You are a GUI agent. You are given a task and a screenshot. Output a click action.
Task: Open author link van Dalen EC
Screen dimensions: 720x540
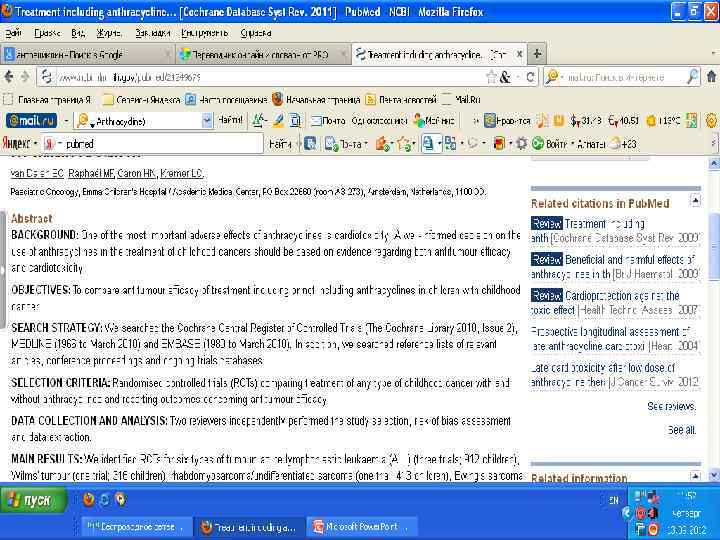pyautogui.click(x=37, y=174)
